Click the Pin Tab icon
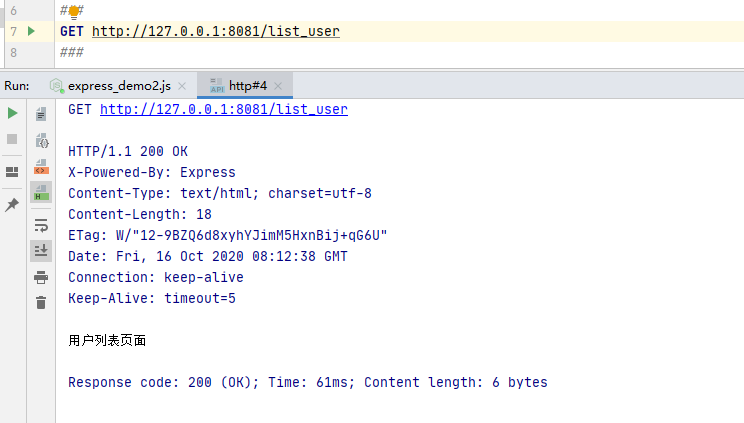Viewport: 744px width, 423px height. tap(13, 205)
